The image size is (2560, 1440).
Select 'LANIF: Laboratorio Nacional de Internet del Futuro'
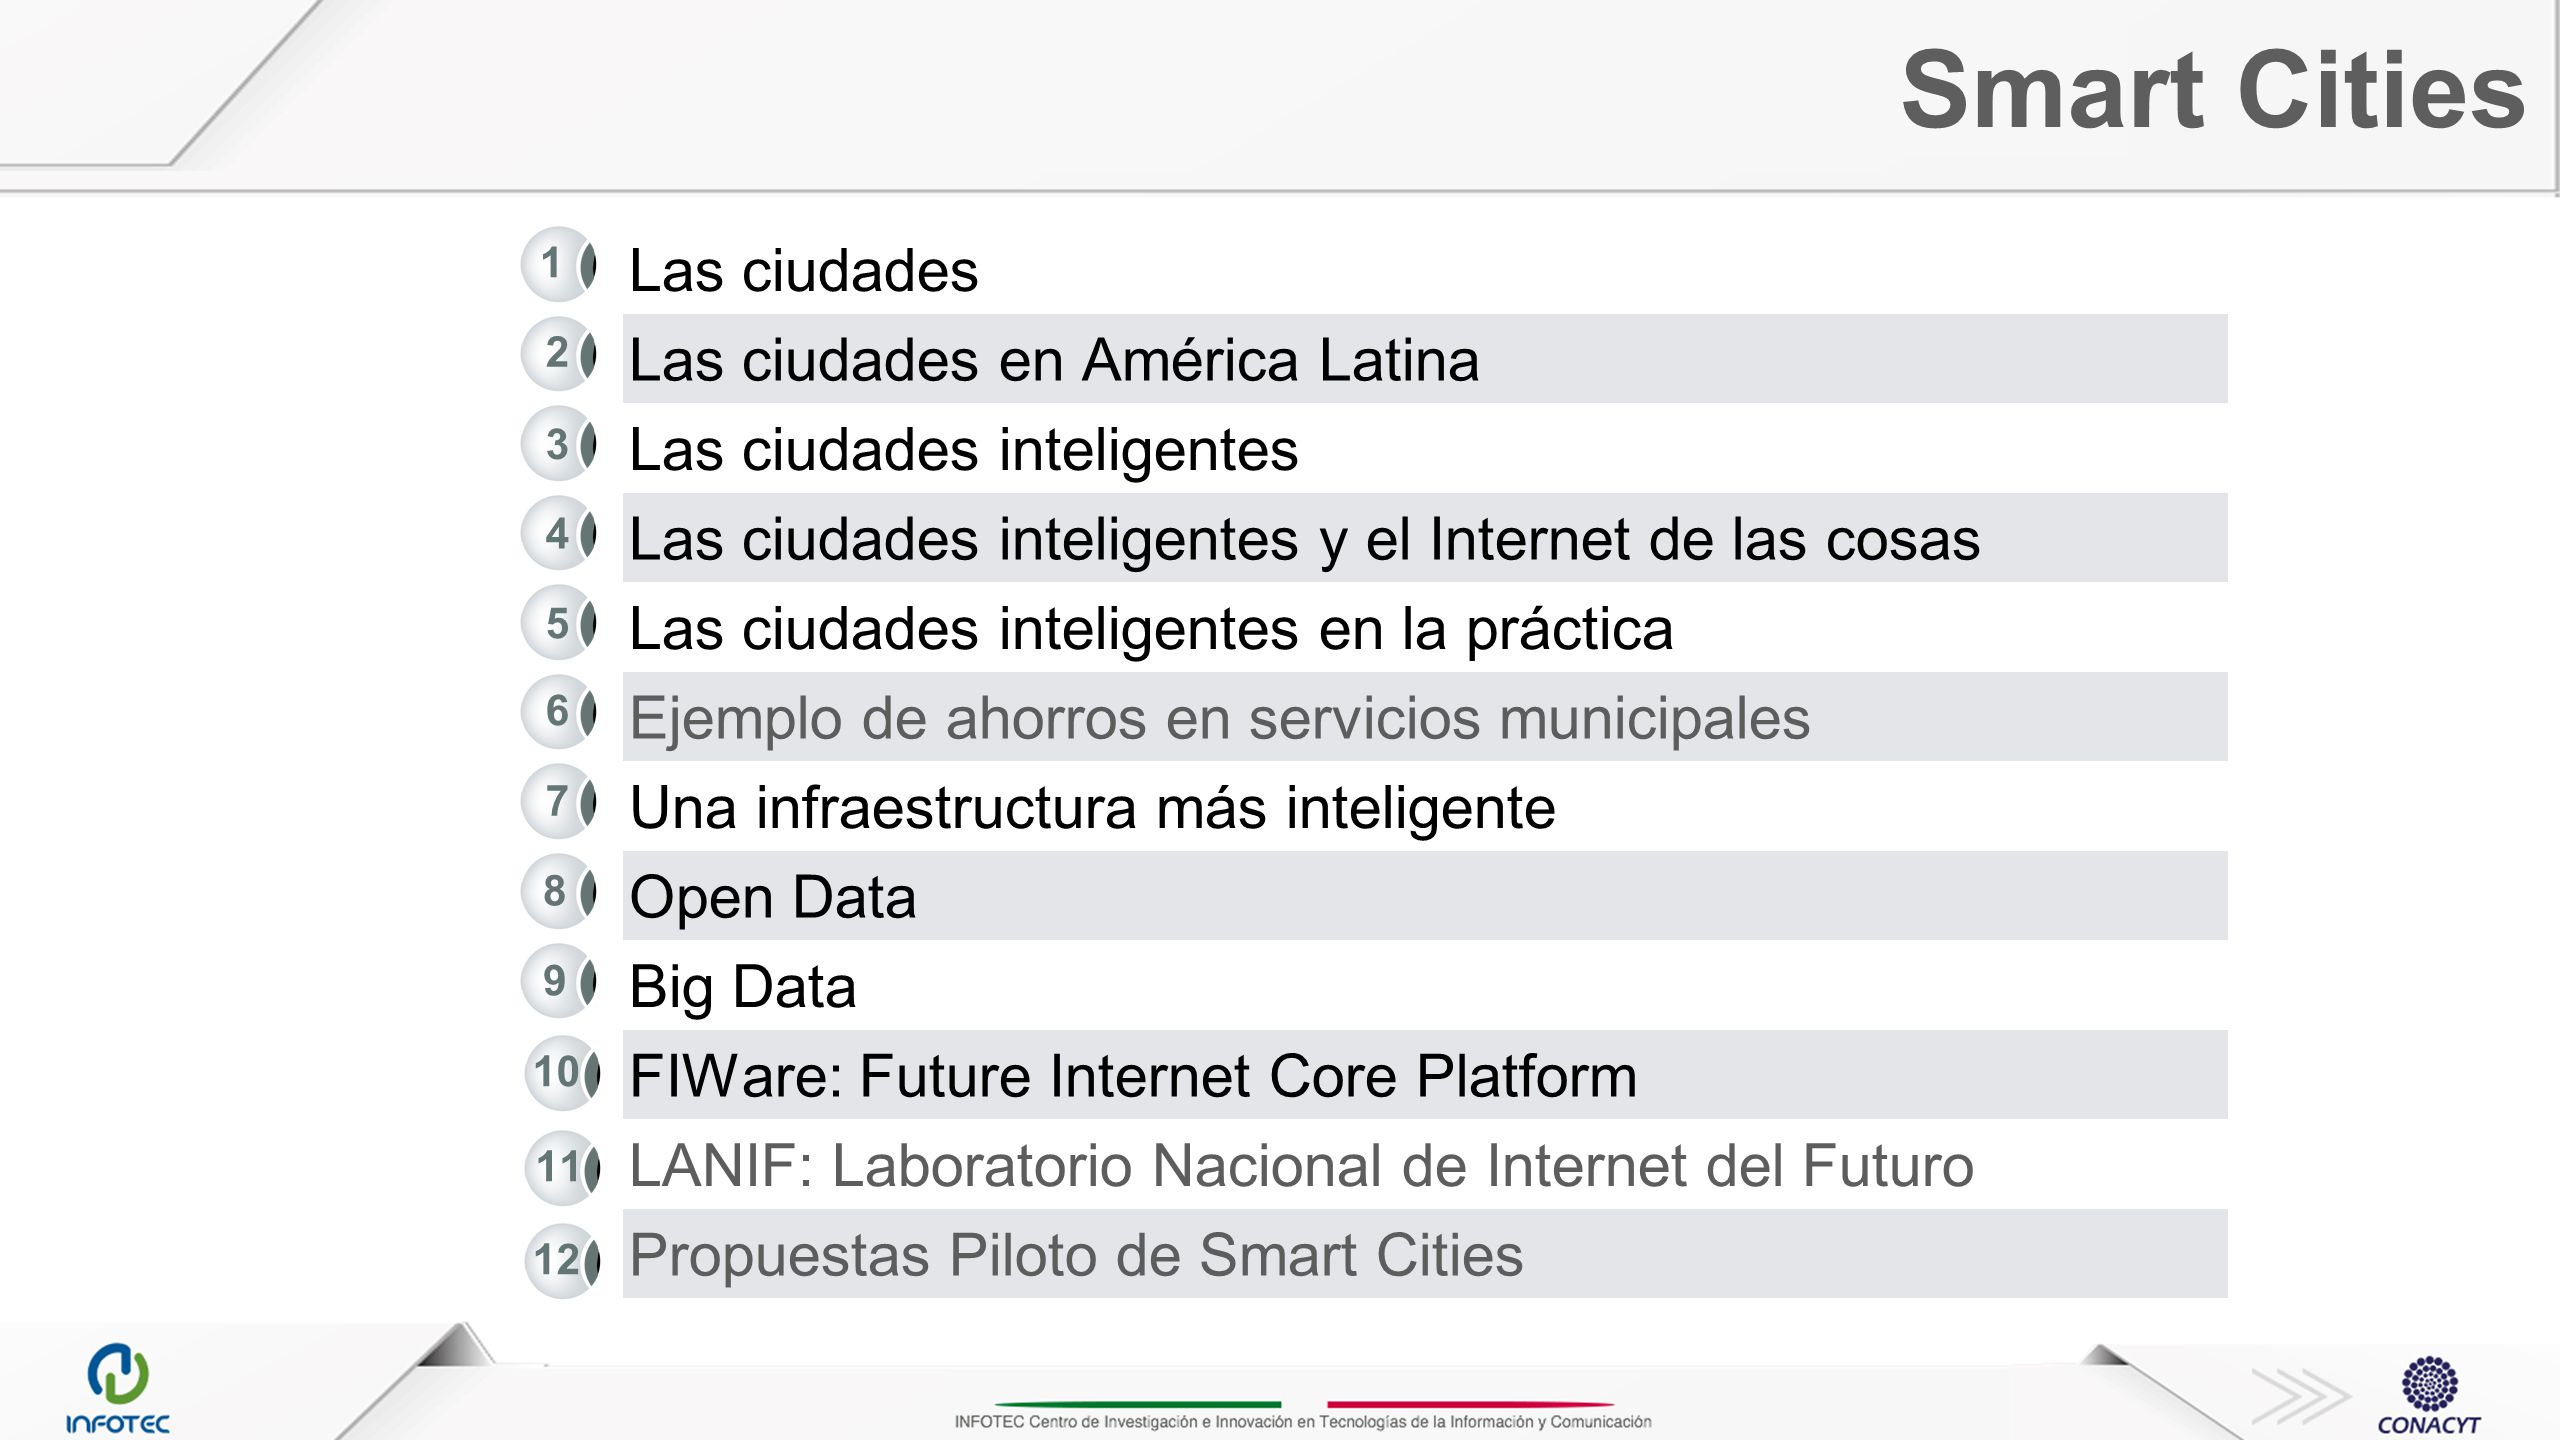(x=1302, y=1165)
